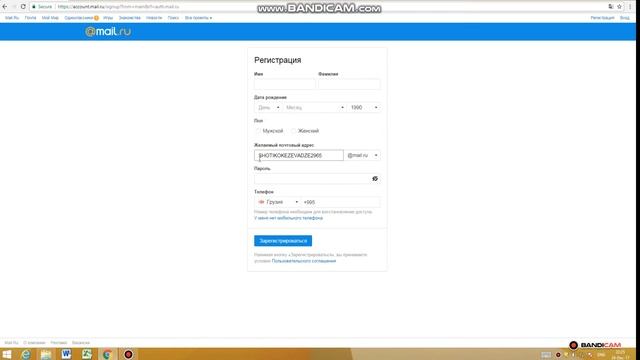Click the touch keyboard tray icon
The image size is (640, 360).
click(546, 355)
